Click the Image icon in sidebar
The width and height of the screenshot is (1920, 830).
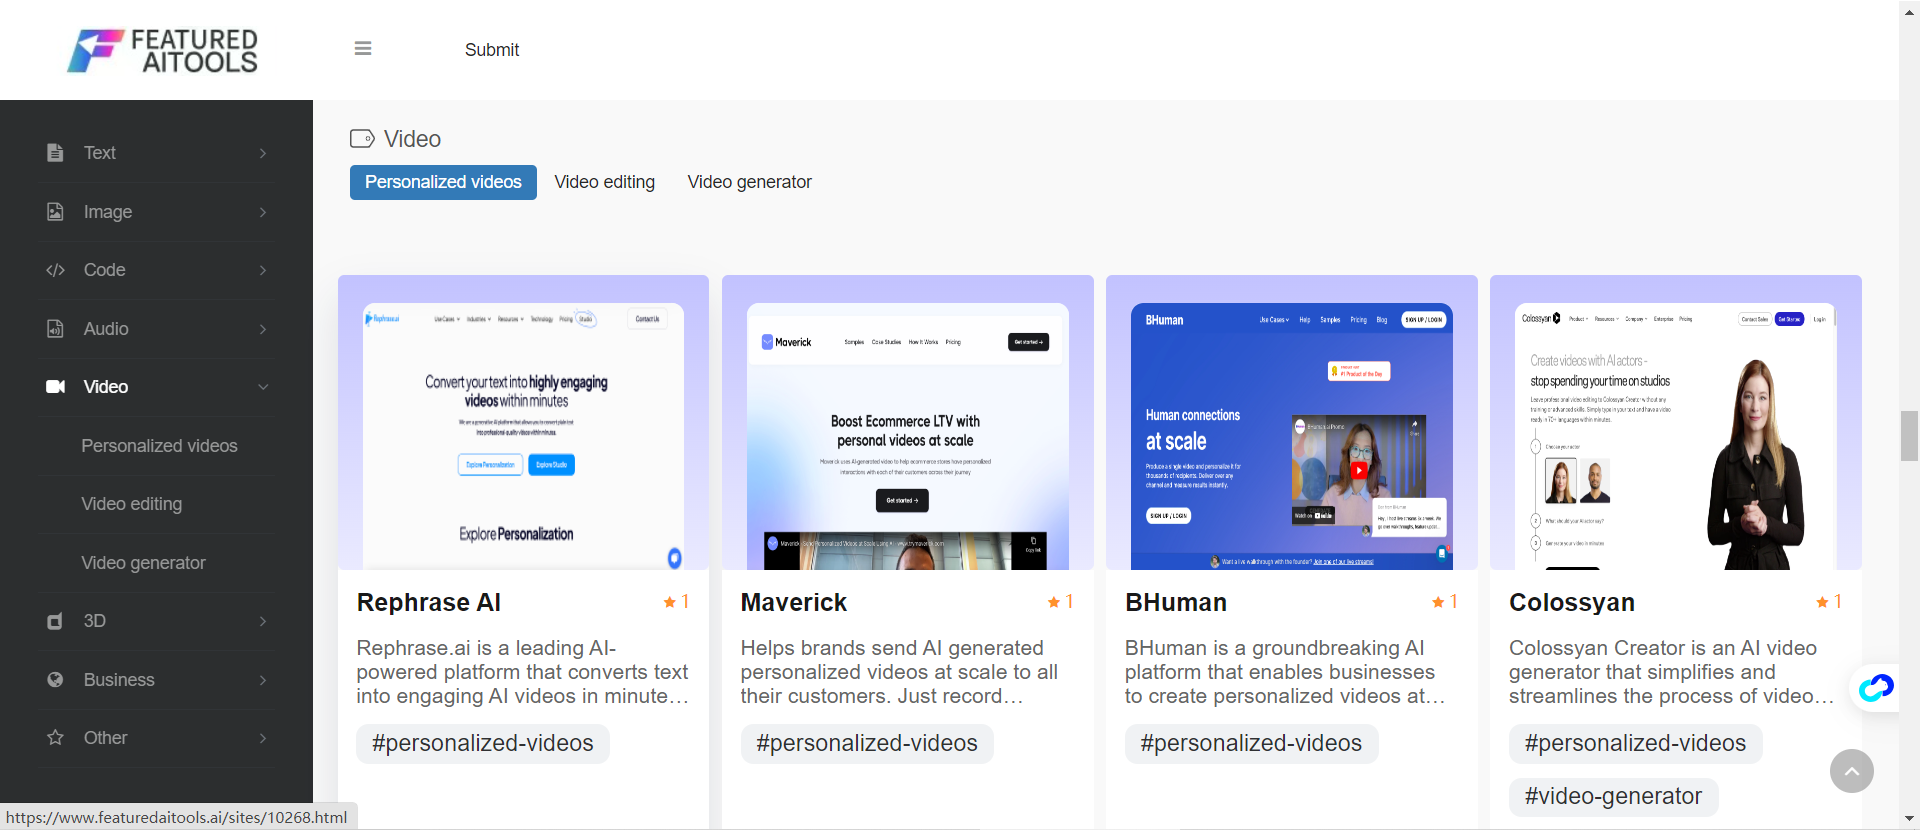(x=55, y=212)
